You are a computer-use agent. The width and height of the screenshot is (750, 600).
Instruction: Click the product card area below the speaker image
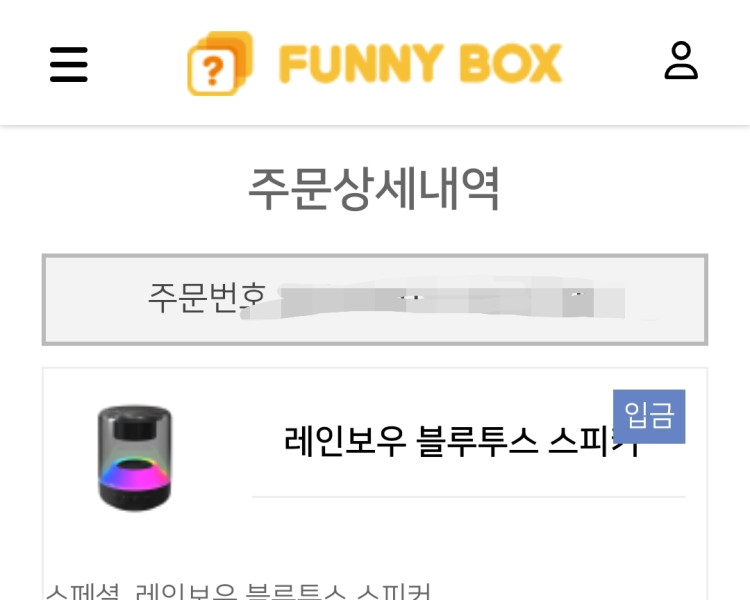135,545
